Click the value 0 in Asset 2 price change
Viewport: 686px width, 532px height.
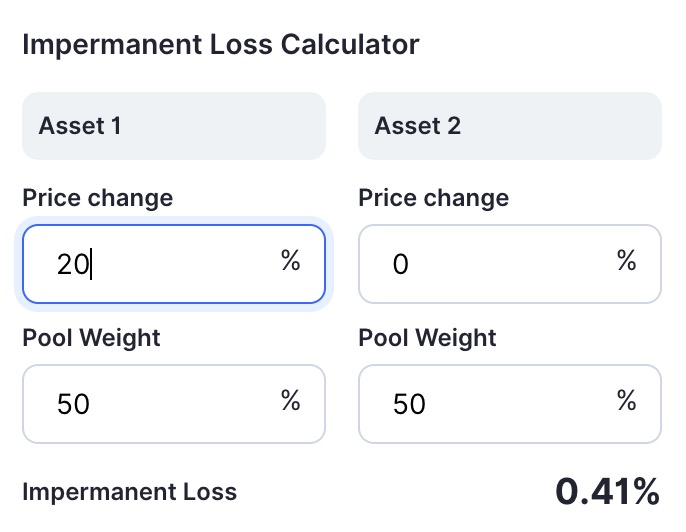(x=400, y=265)
